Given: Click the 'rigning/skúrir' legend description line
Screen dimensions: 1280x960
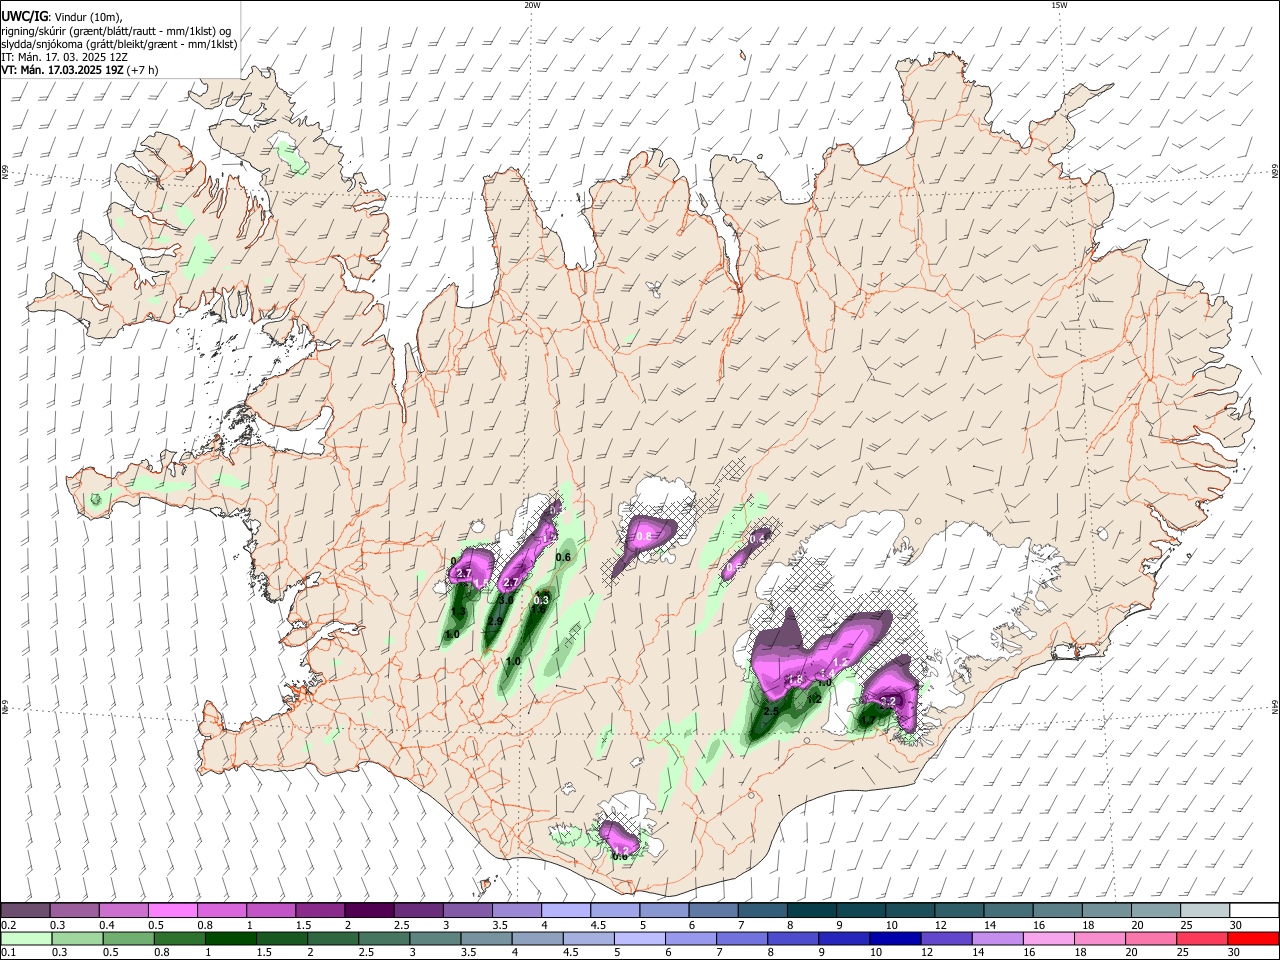Looking at the screenshot, I should pos(115,30).
